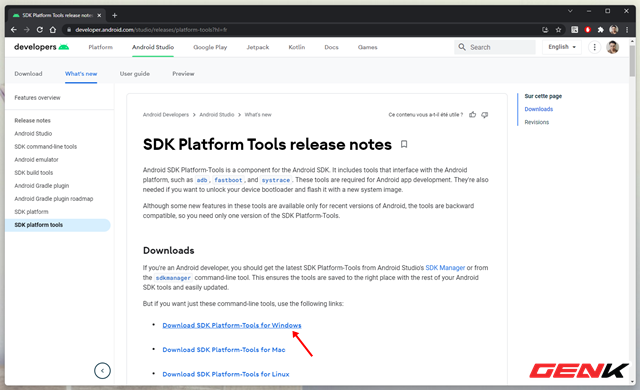The height and width of the screenshot is (390, 640).
Task: Open the Jetpack navigation item
Action: 258,47
